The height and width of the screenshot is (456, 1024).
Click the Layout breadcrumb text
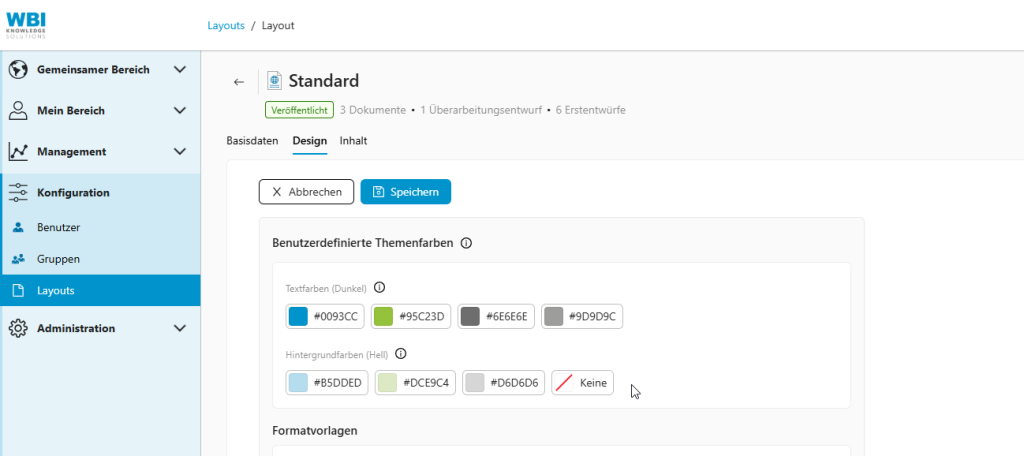278,25
